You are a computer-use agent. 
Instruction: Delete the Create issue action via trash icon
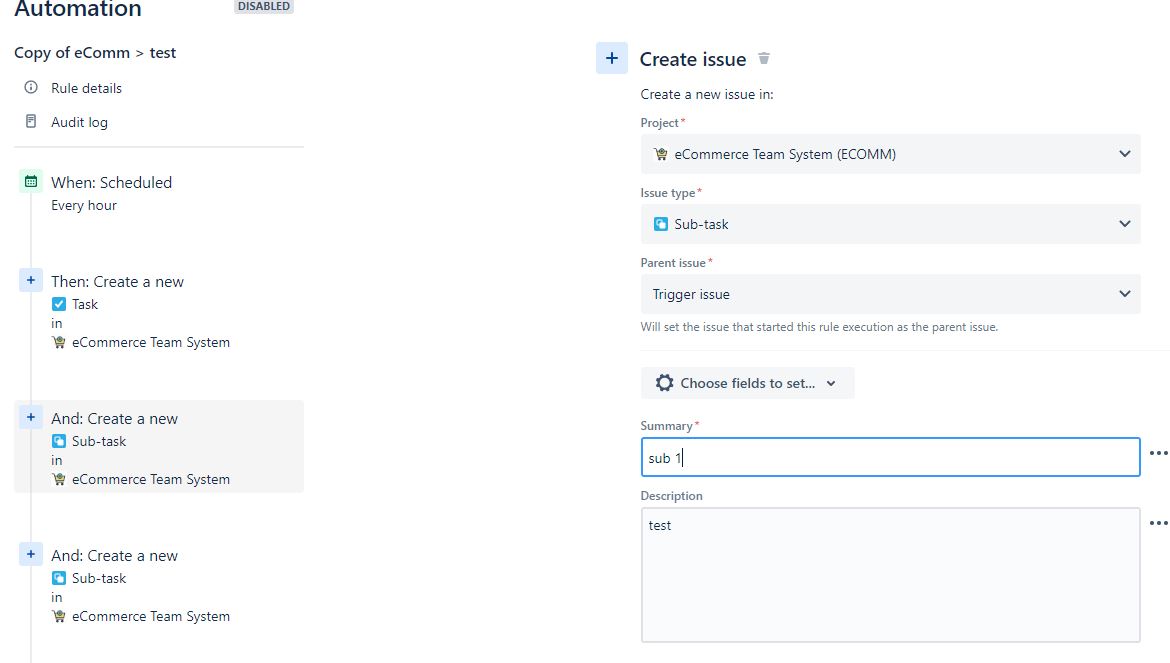click(763, 59)
